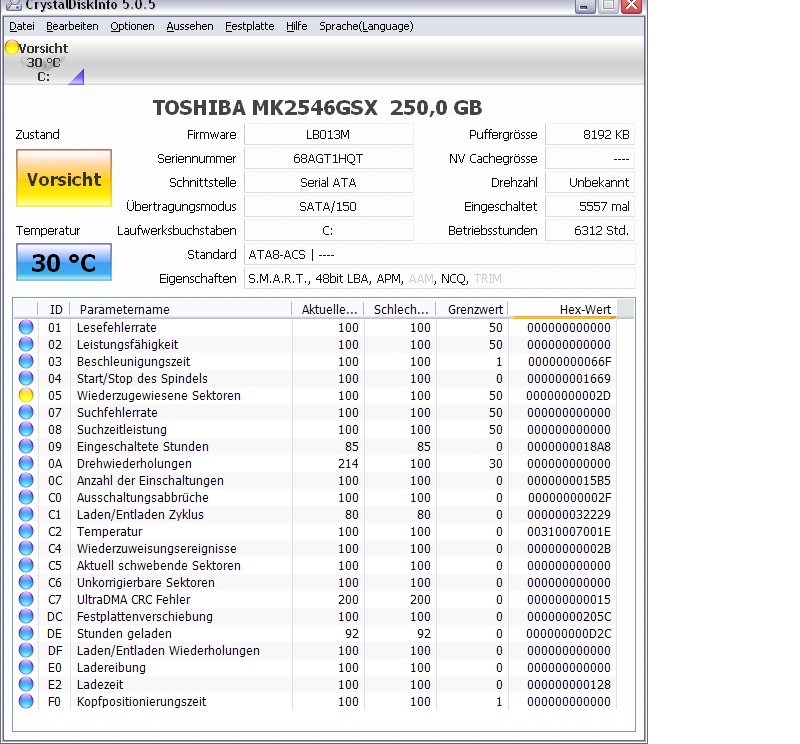The width and height of the screenshot is (800, 744).
Task: Select hex value 0000000018A8 for Eingeschaltete Stunden
Action: [x=568, y=447]
